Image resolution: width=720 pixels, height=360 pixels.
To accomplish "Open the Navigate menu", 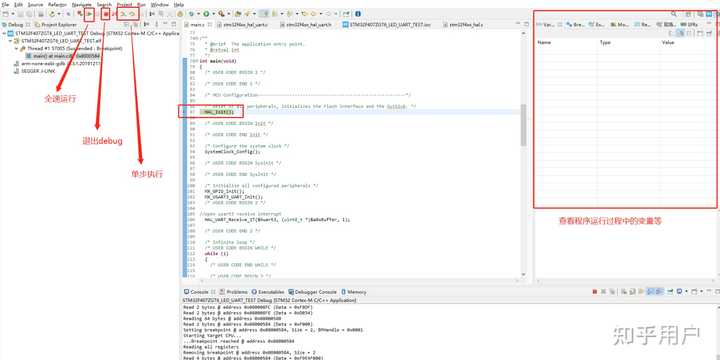I will click(x=81, y=4).
